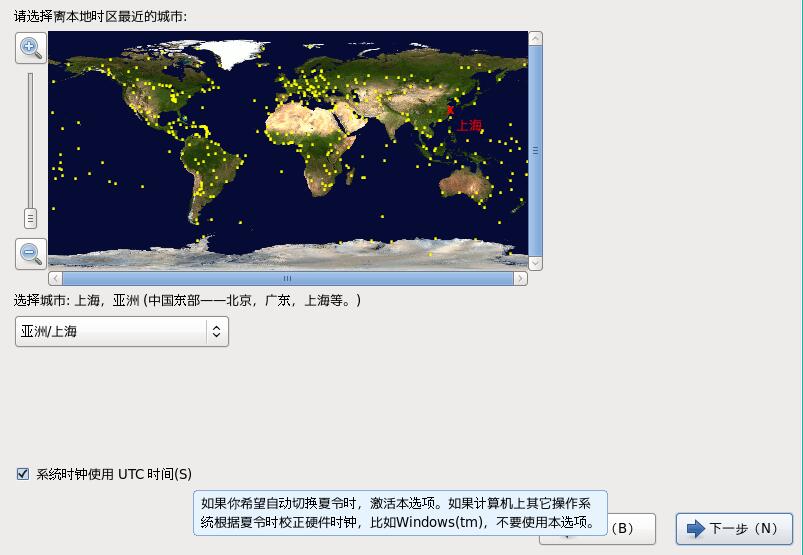The width and height of the screenshot is (803, 555).
Task: Zoom in the timezone map
Action: coord(31,48)
